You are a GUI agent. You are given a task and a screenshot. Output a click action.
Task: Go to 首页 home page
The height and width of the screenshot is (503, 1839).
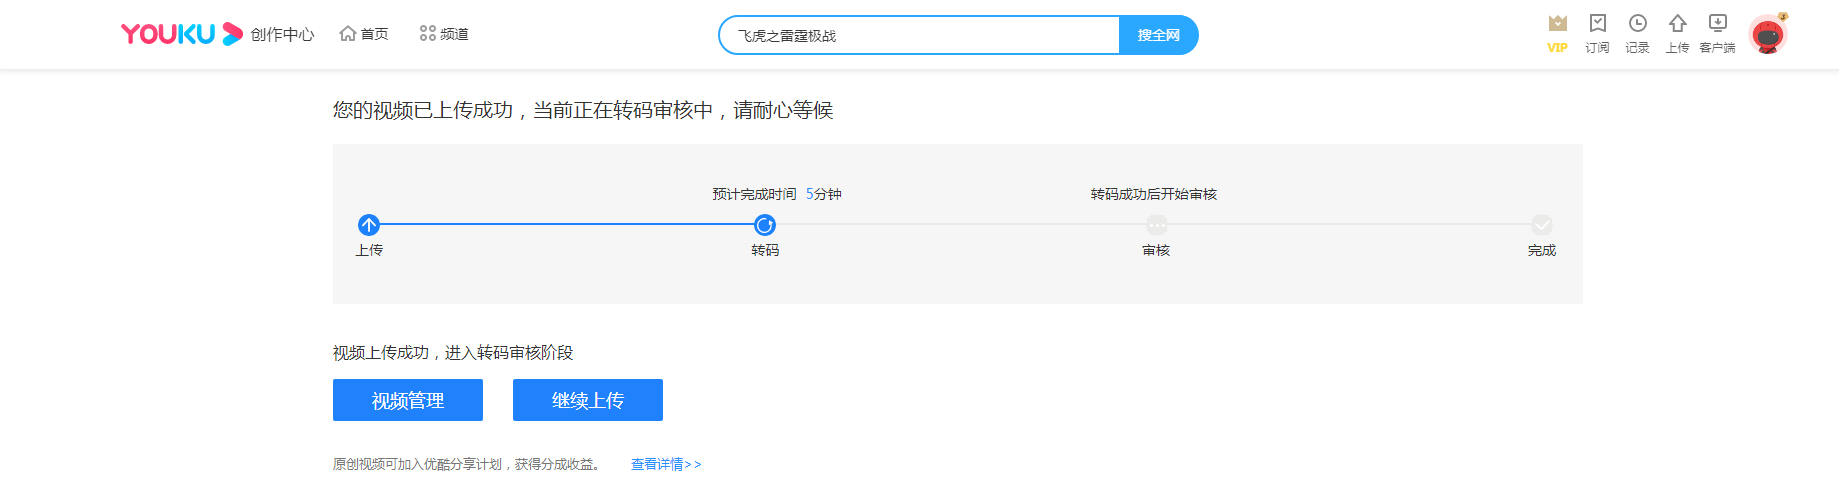coord(364,34)
